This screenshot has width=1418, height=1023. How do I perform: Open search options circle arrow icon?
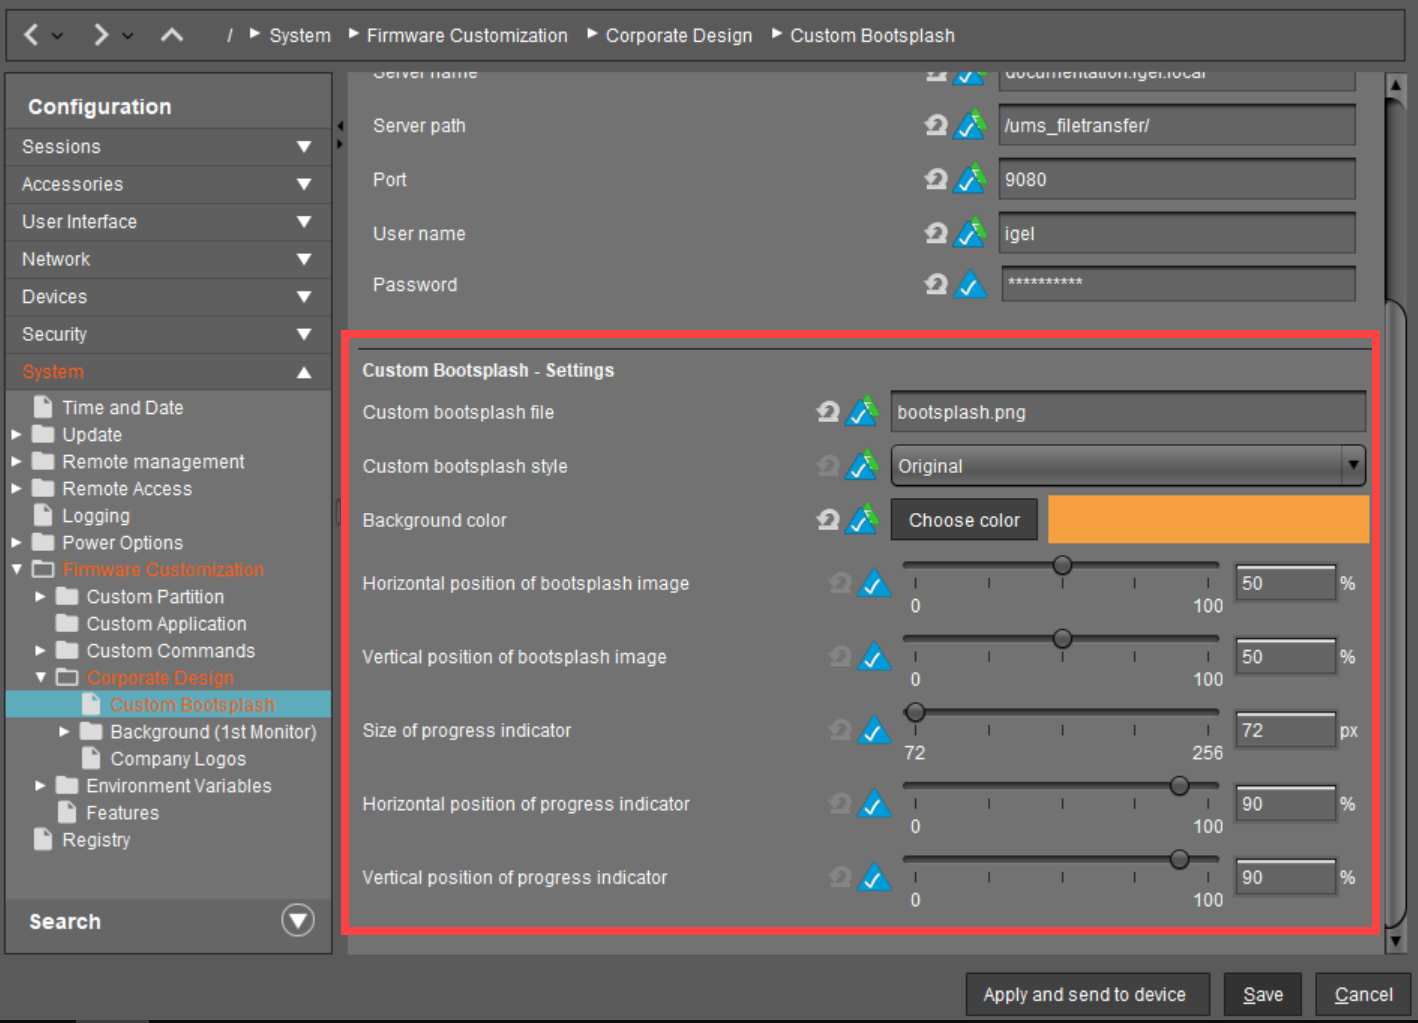298,920
